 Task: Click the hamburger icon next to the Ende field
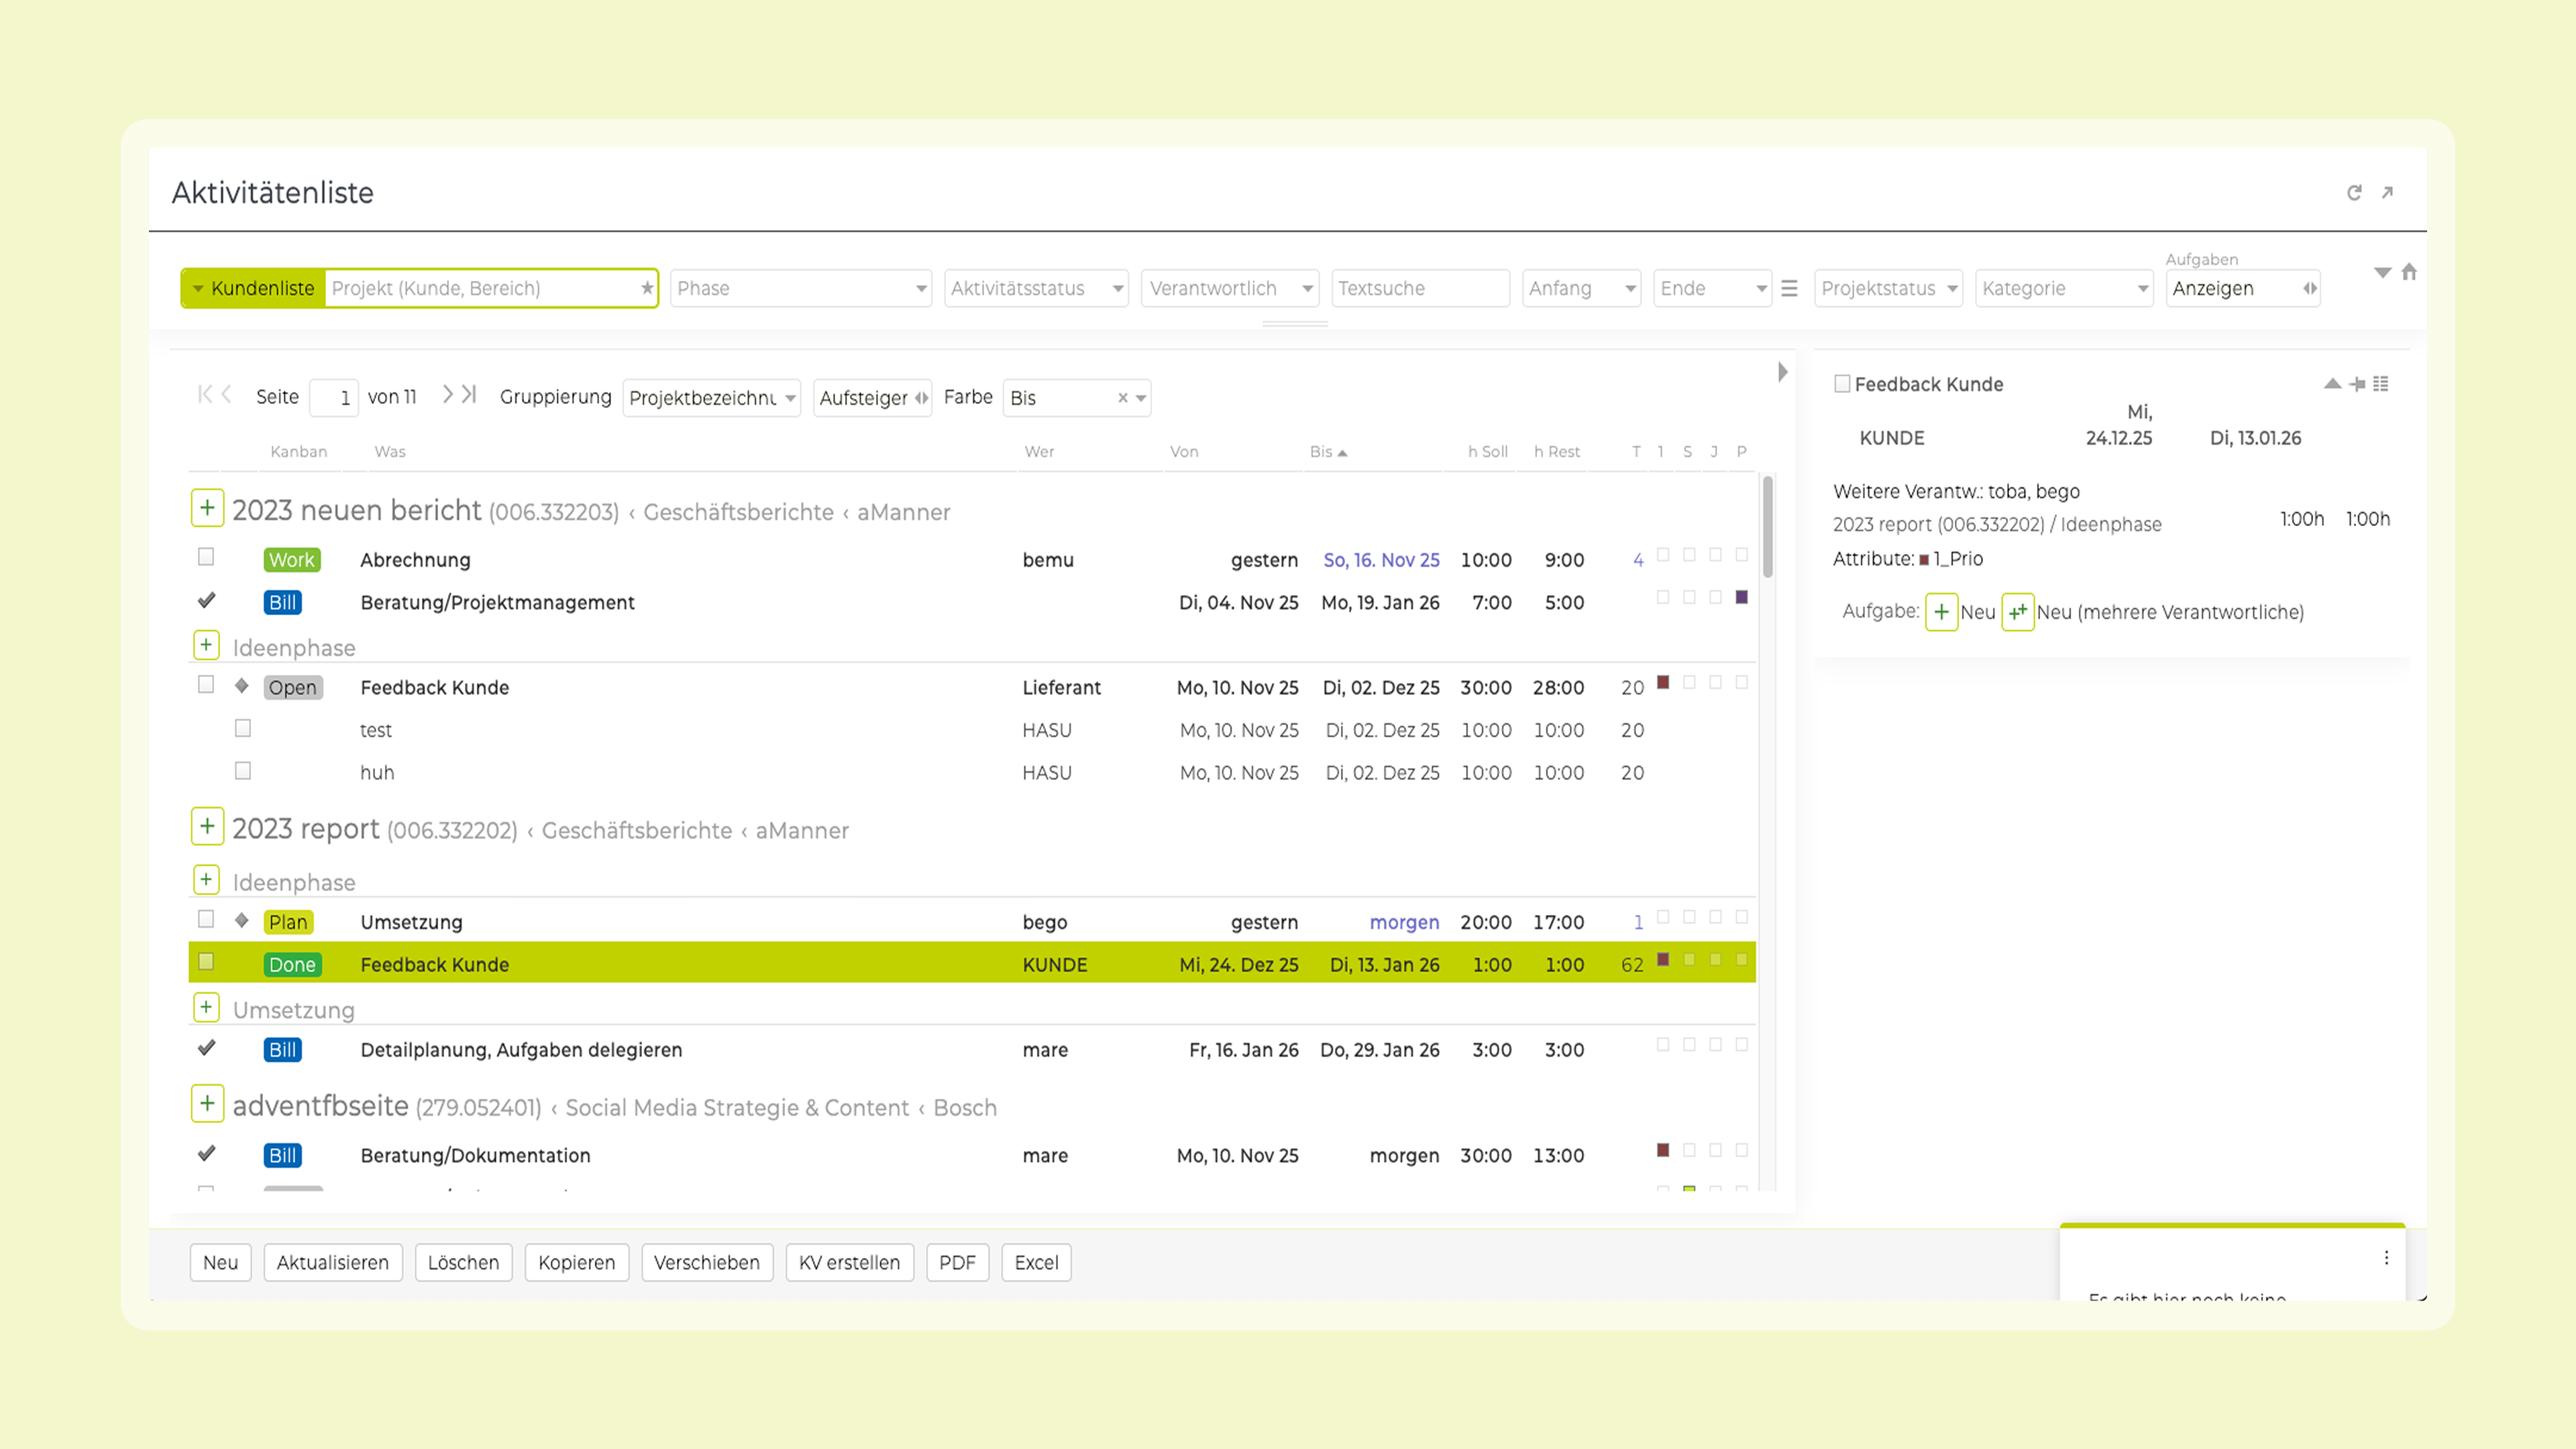click(x=1789, y=288)
